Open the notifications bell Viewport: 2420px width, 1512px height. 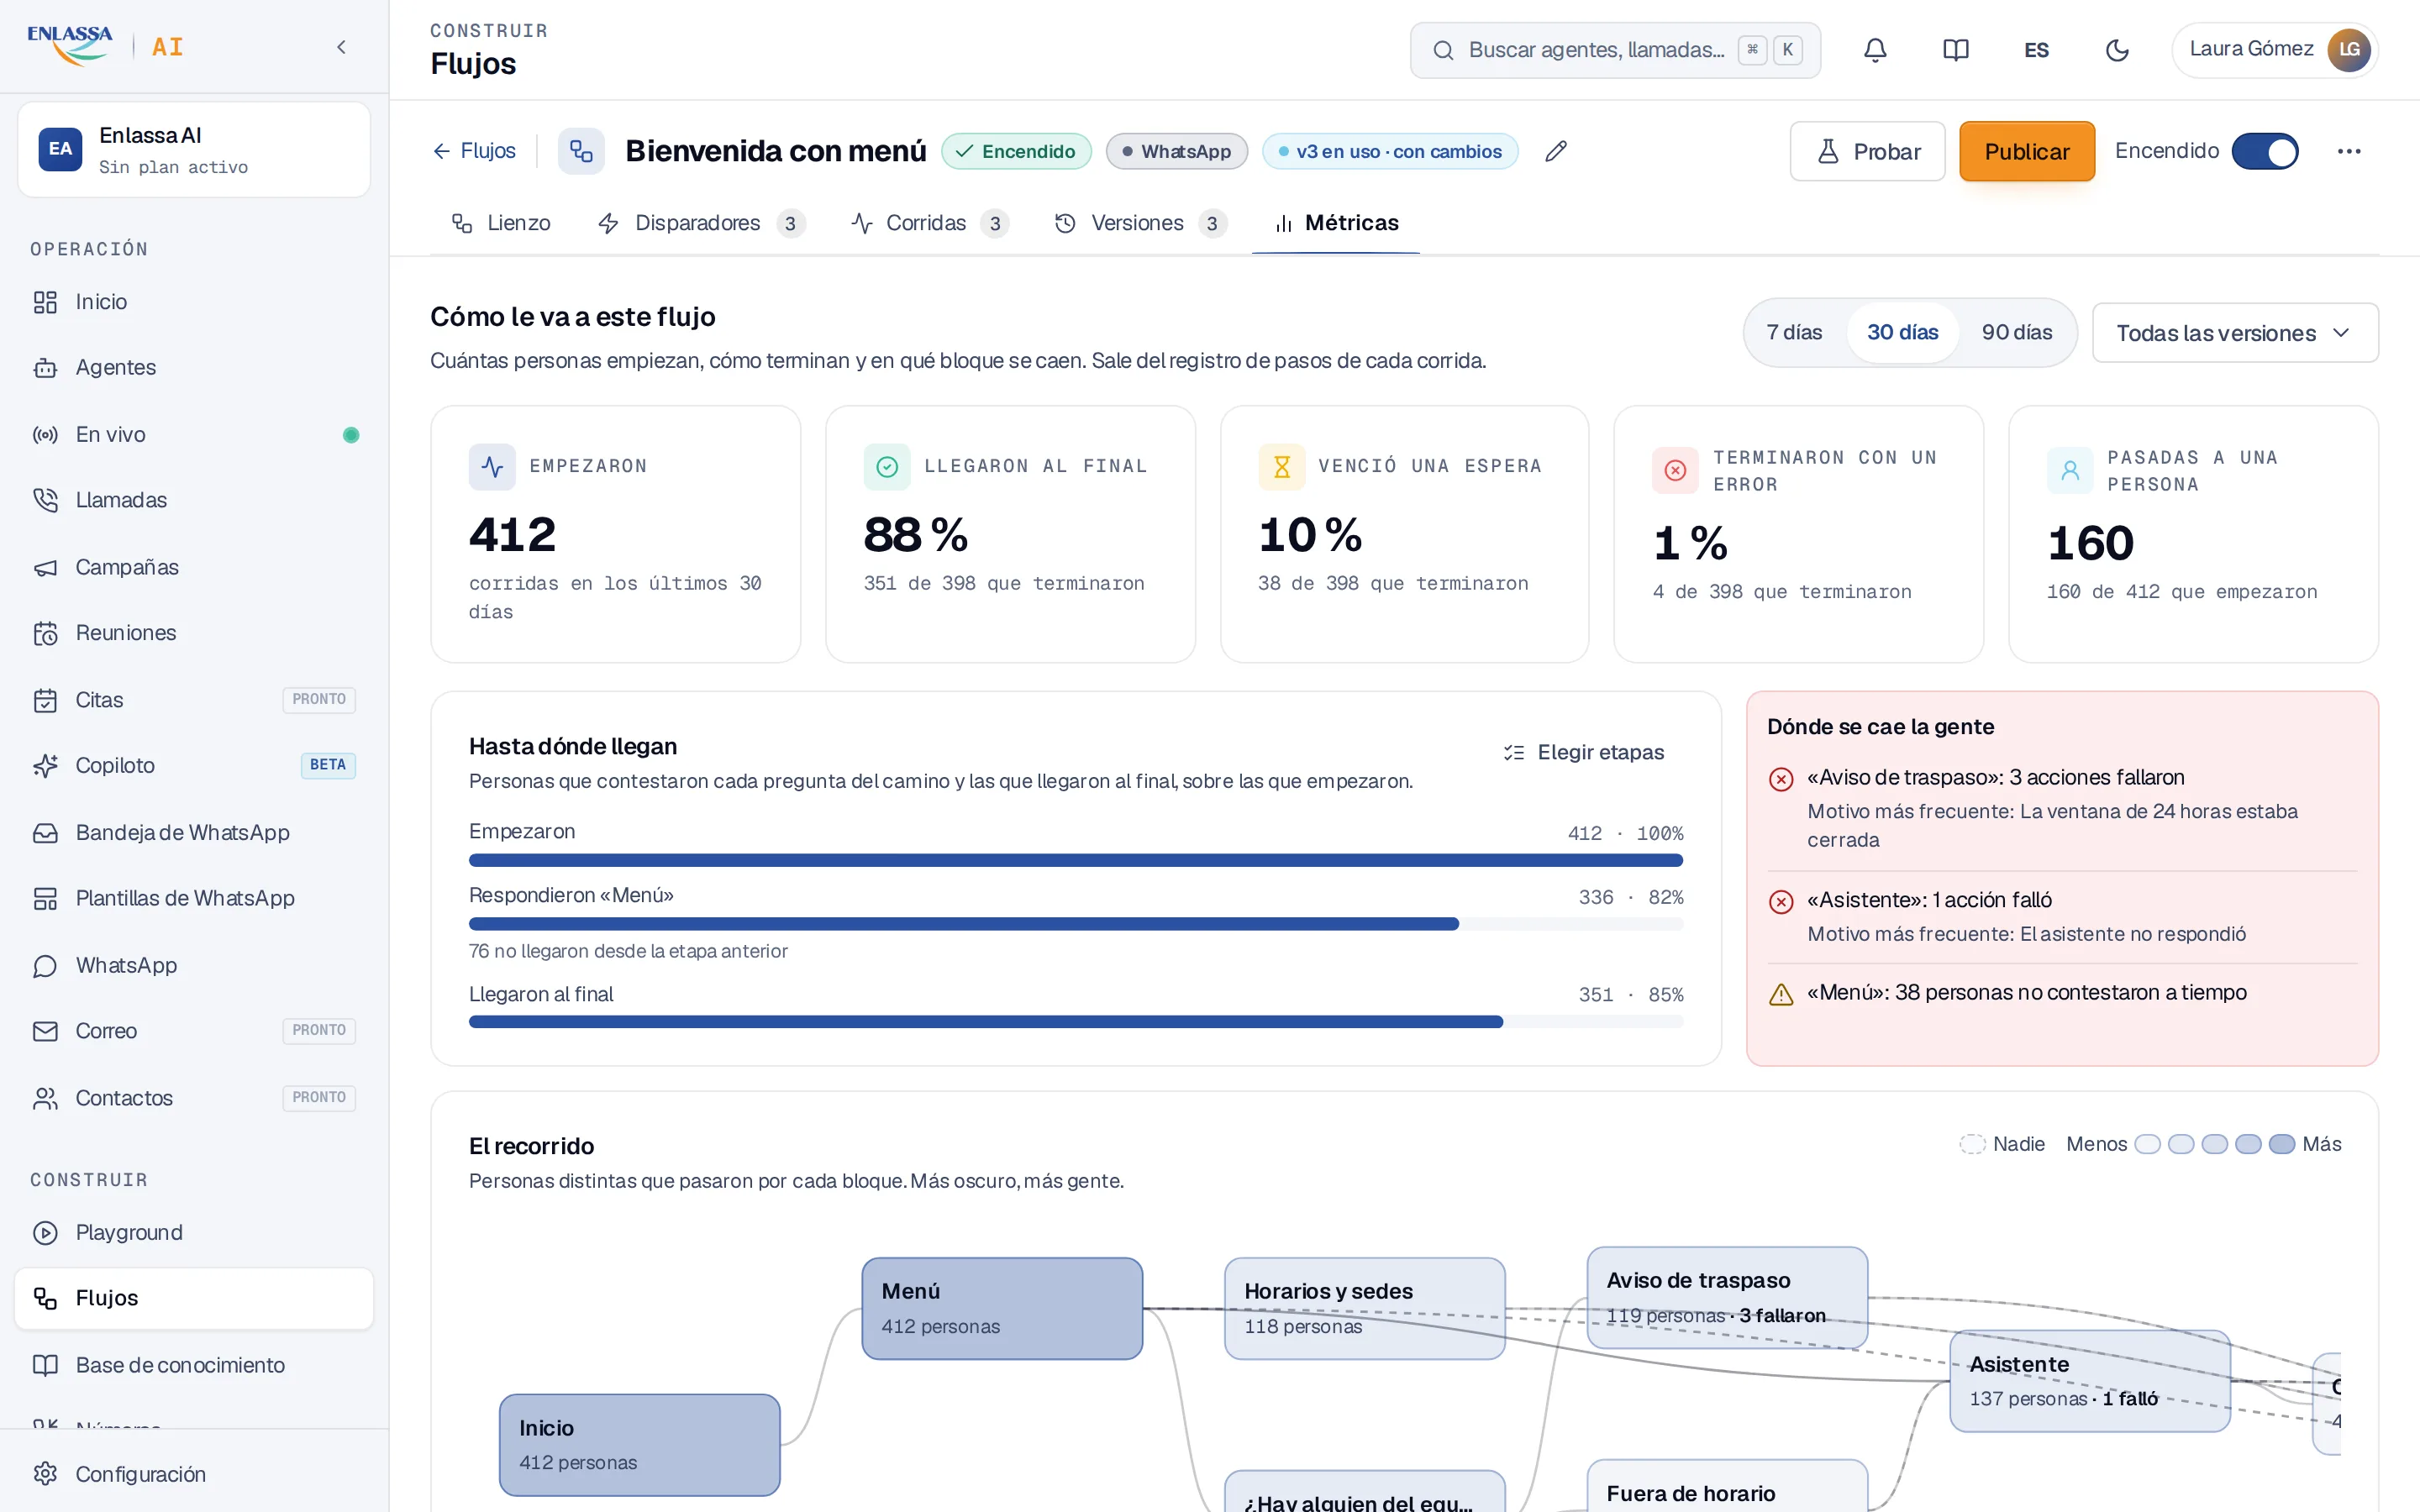(x=1875, y=50)
